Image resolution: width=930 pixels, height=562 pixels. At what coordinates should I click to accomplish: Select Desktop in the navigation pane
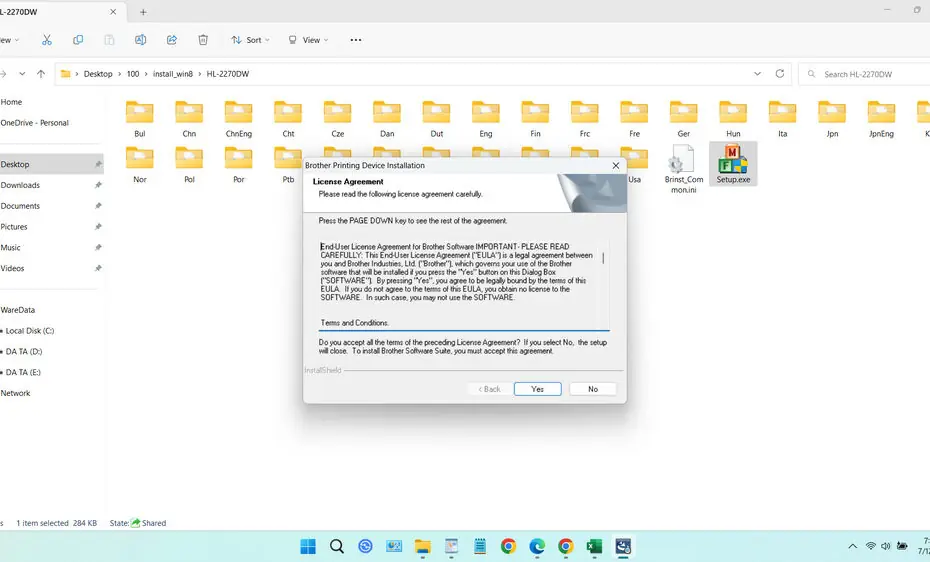pos(52,164)
